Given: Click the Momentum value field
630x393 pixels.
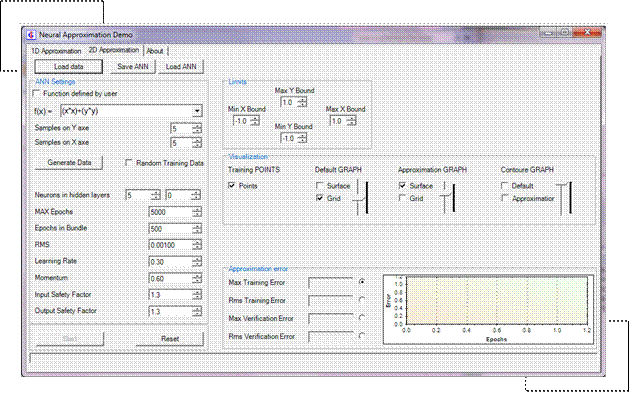Looking at the screenshot, I should click(x=171, y=278).
